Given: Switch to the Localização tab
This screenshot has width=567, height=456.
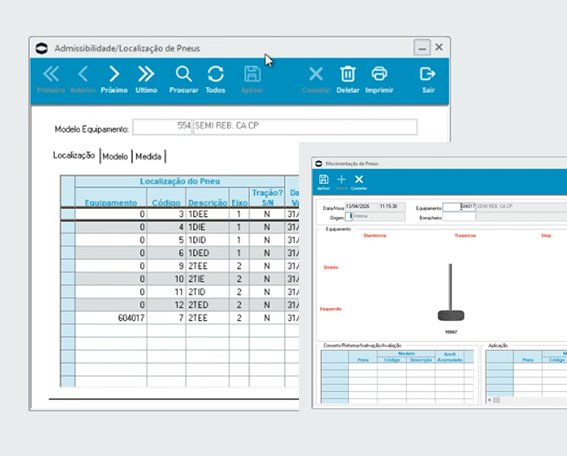Looking at the screenshot, I should click(74, 155).
